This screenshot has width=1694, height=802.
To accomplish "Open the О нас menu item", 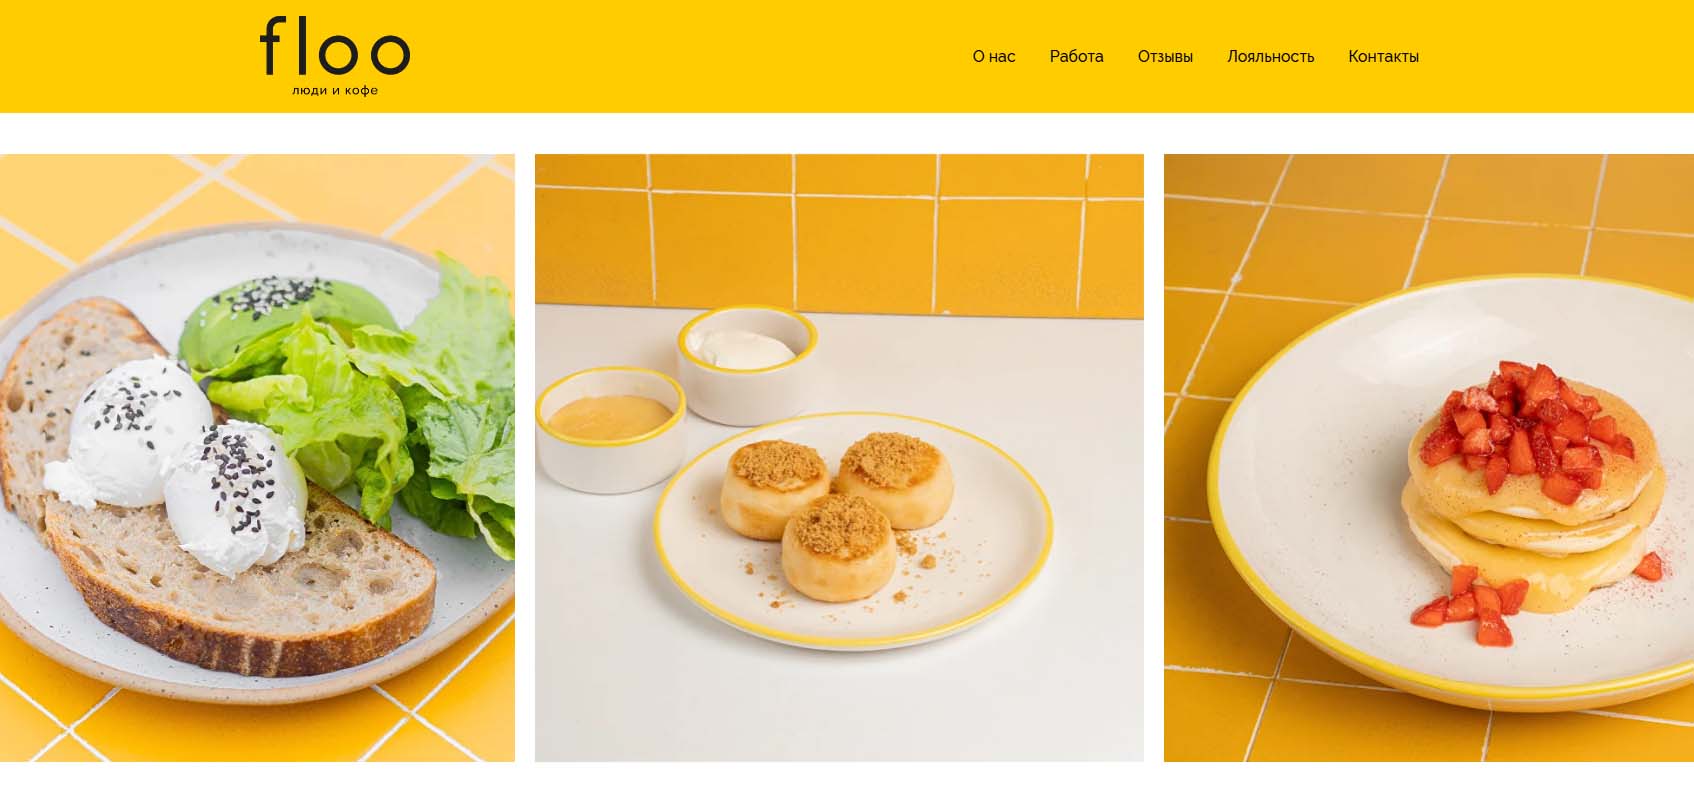I will 993,57.
